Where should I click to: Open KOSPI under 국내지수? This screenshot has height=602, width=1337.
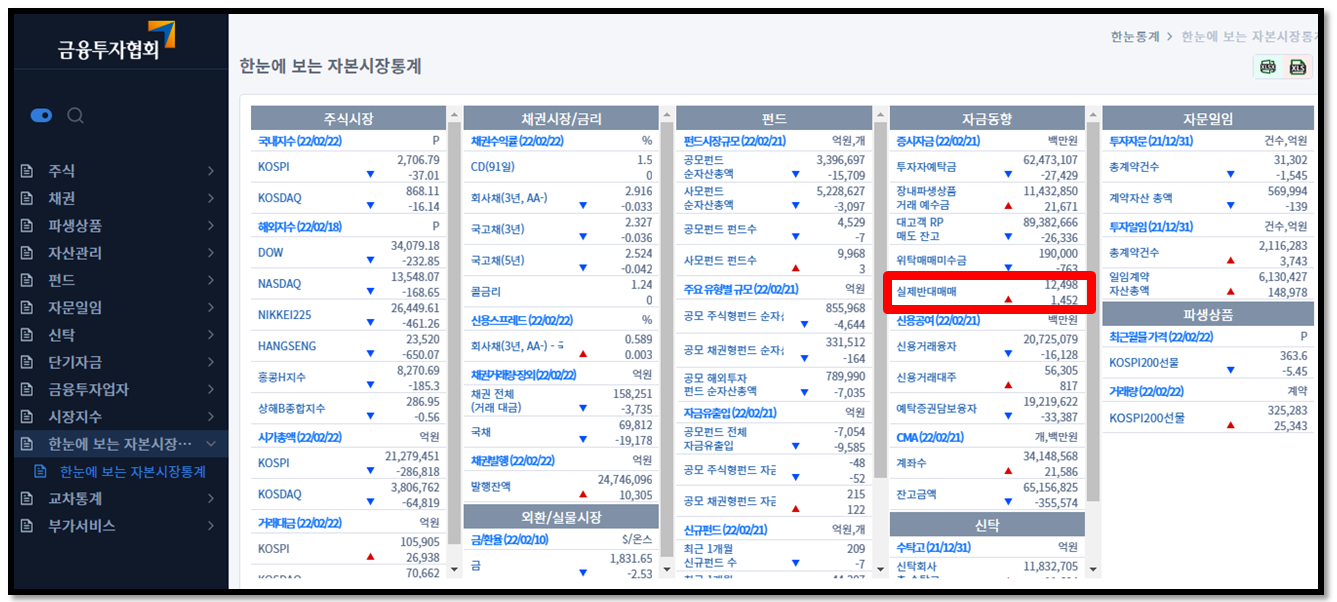273,167
